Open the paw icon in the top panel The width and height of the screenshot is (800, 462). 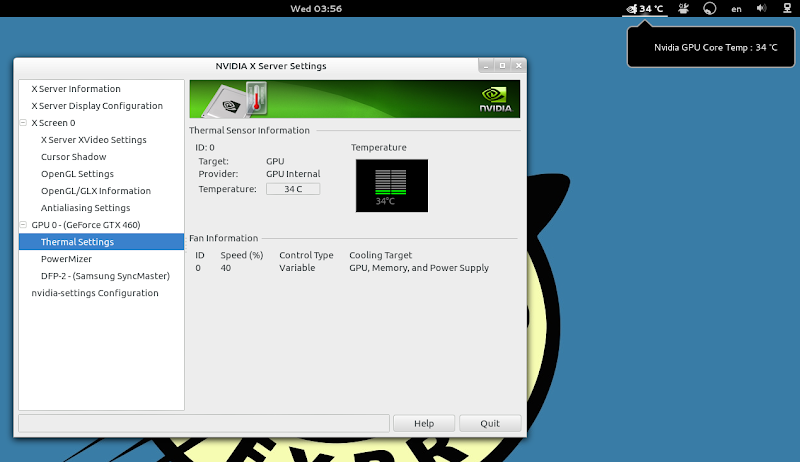click(684, 9)
